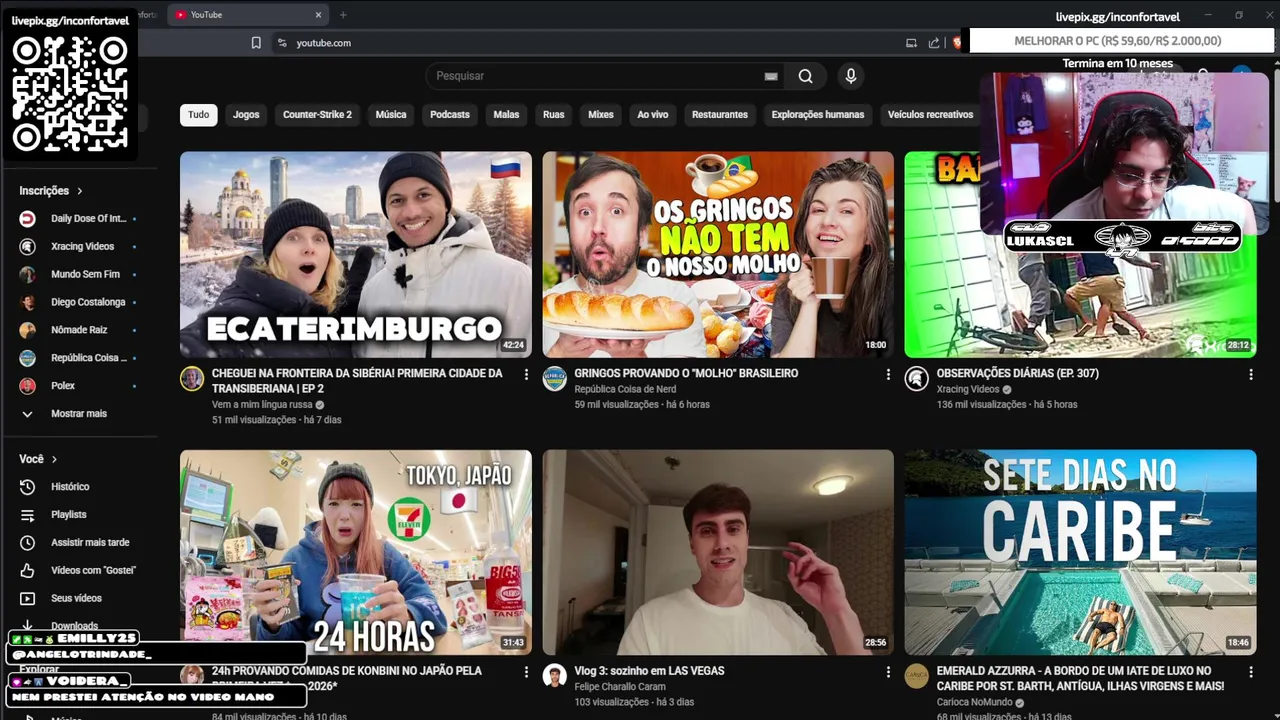Screen dimensions: 1280x720
Task: Open Observações Diárias (Ep. 307) title
Action: [1017, 373]
